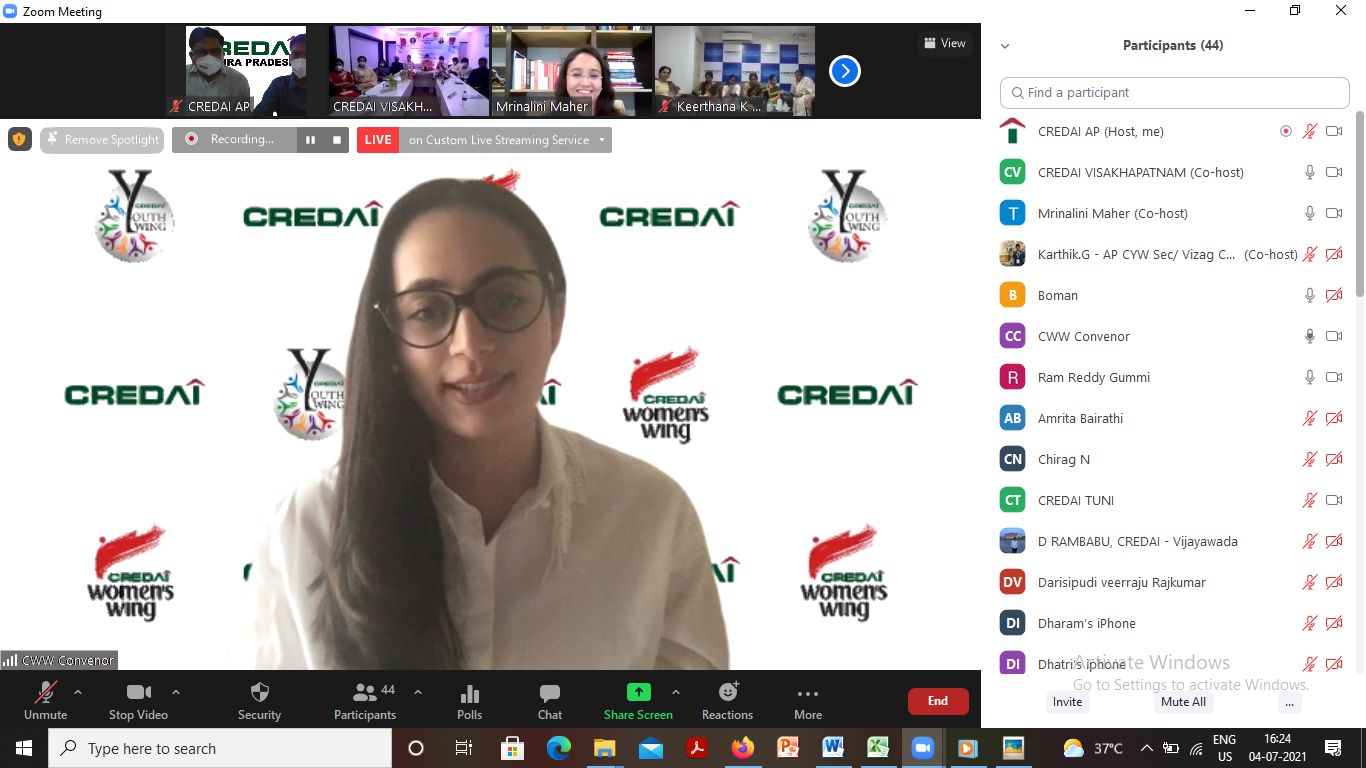Click the taskbar search box
Screen dimensions: 1366x768
click(220, 748)
